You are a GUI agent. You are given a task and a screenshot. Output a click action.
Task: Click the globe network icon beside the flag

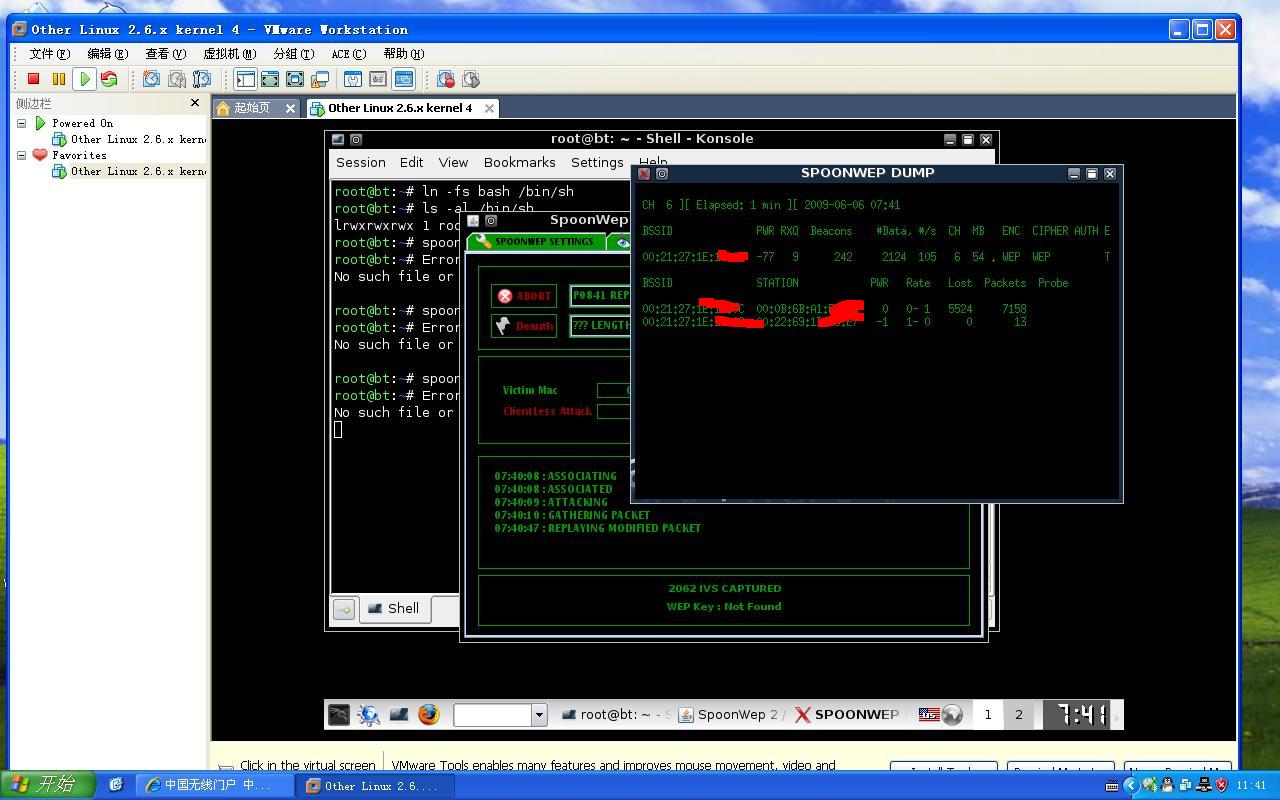tap(952, 714)
